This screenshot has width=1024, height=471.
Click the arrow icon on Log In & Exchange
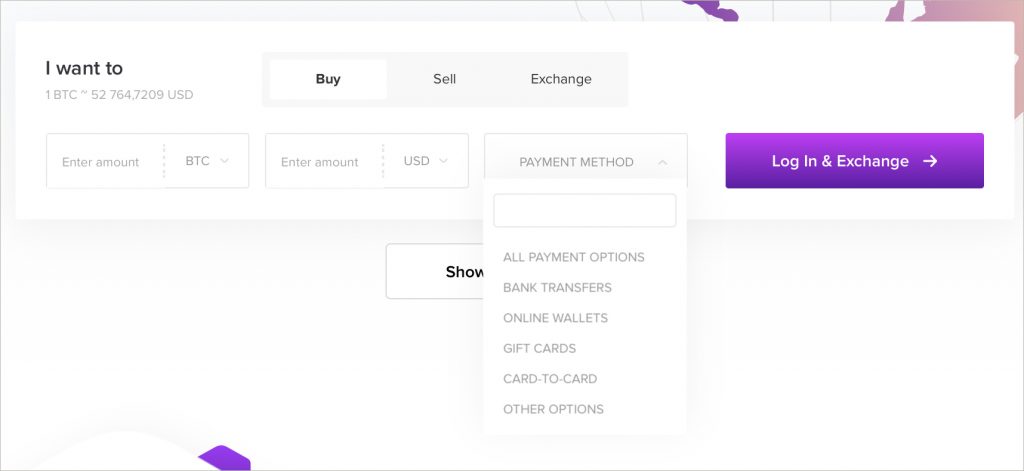930,161
